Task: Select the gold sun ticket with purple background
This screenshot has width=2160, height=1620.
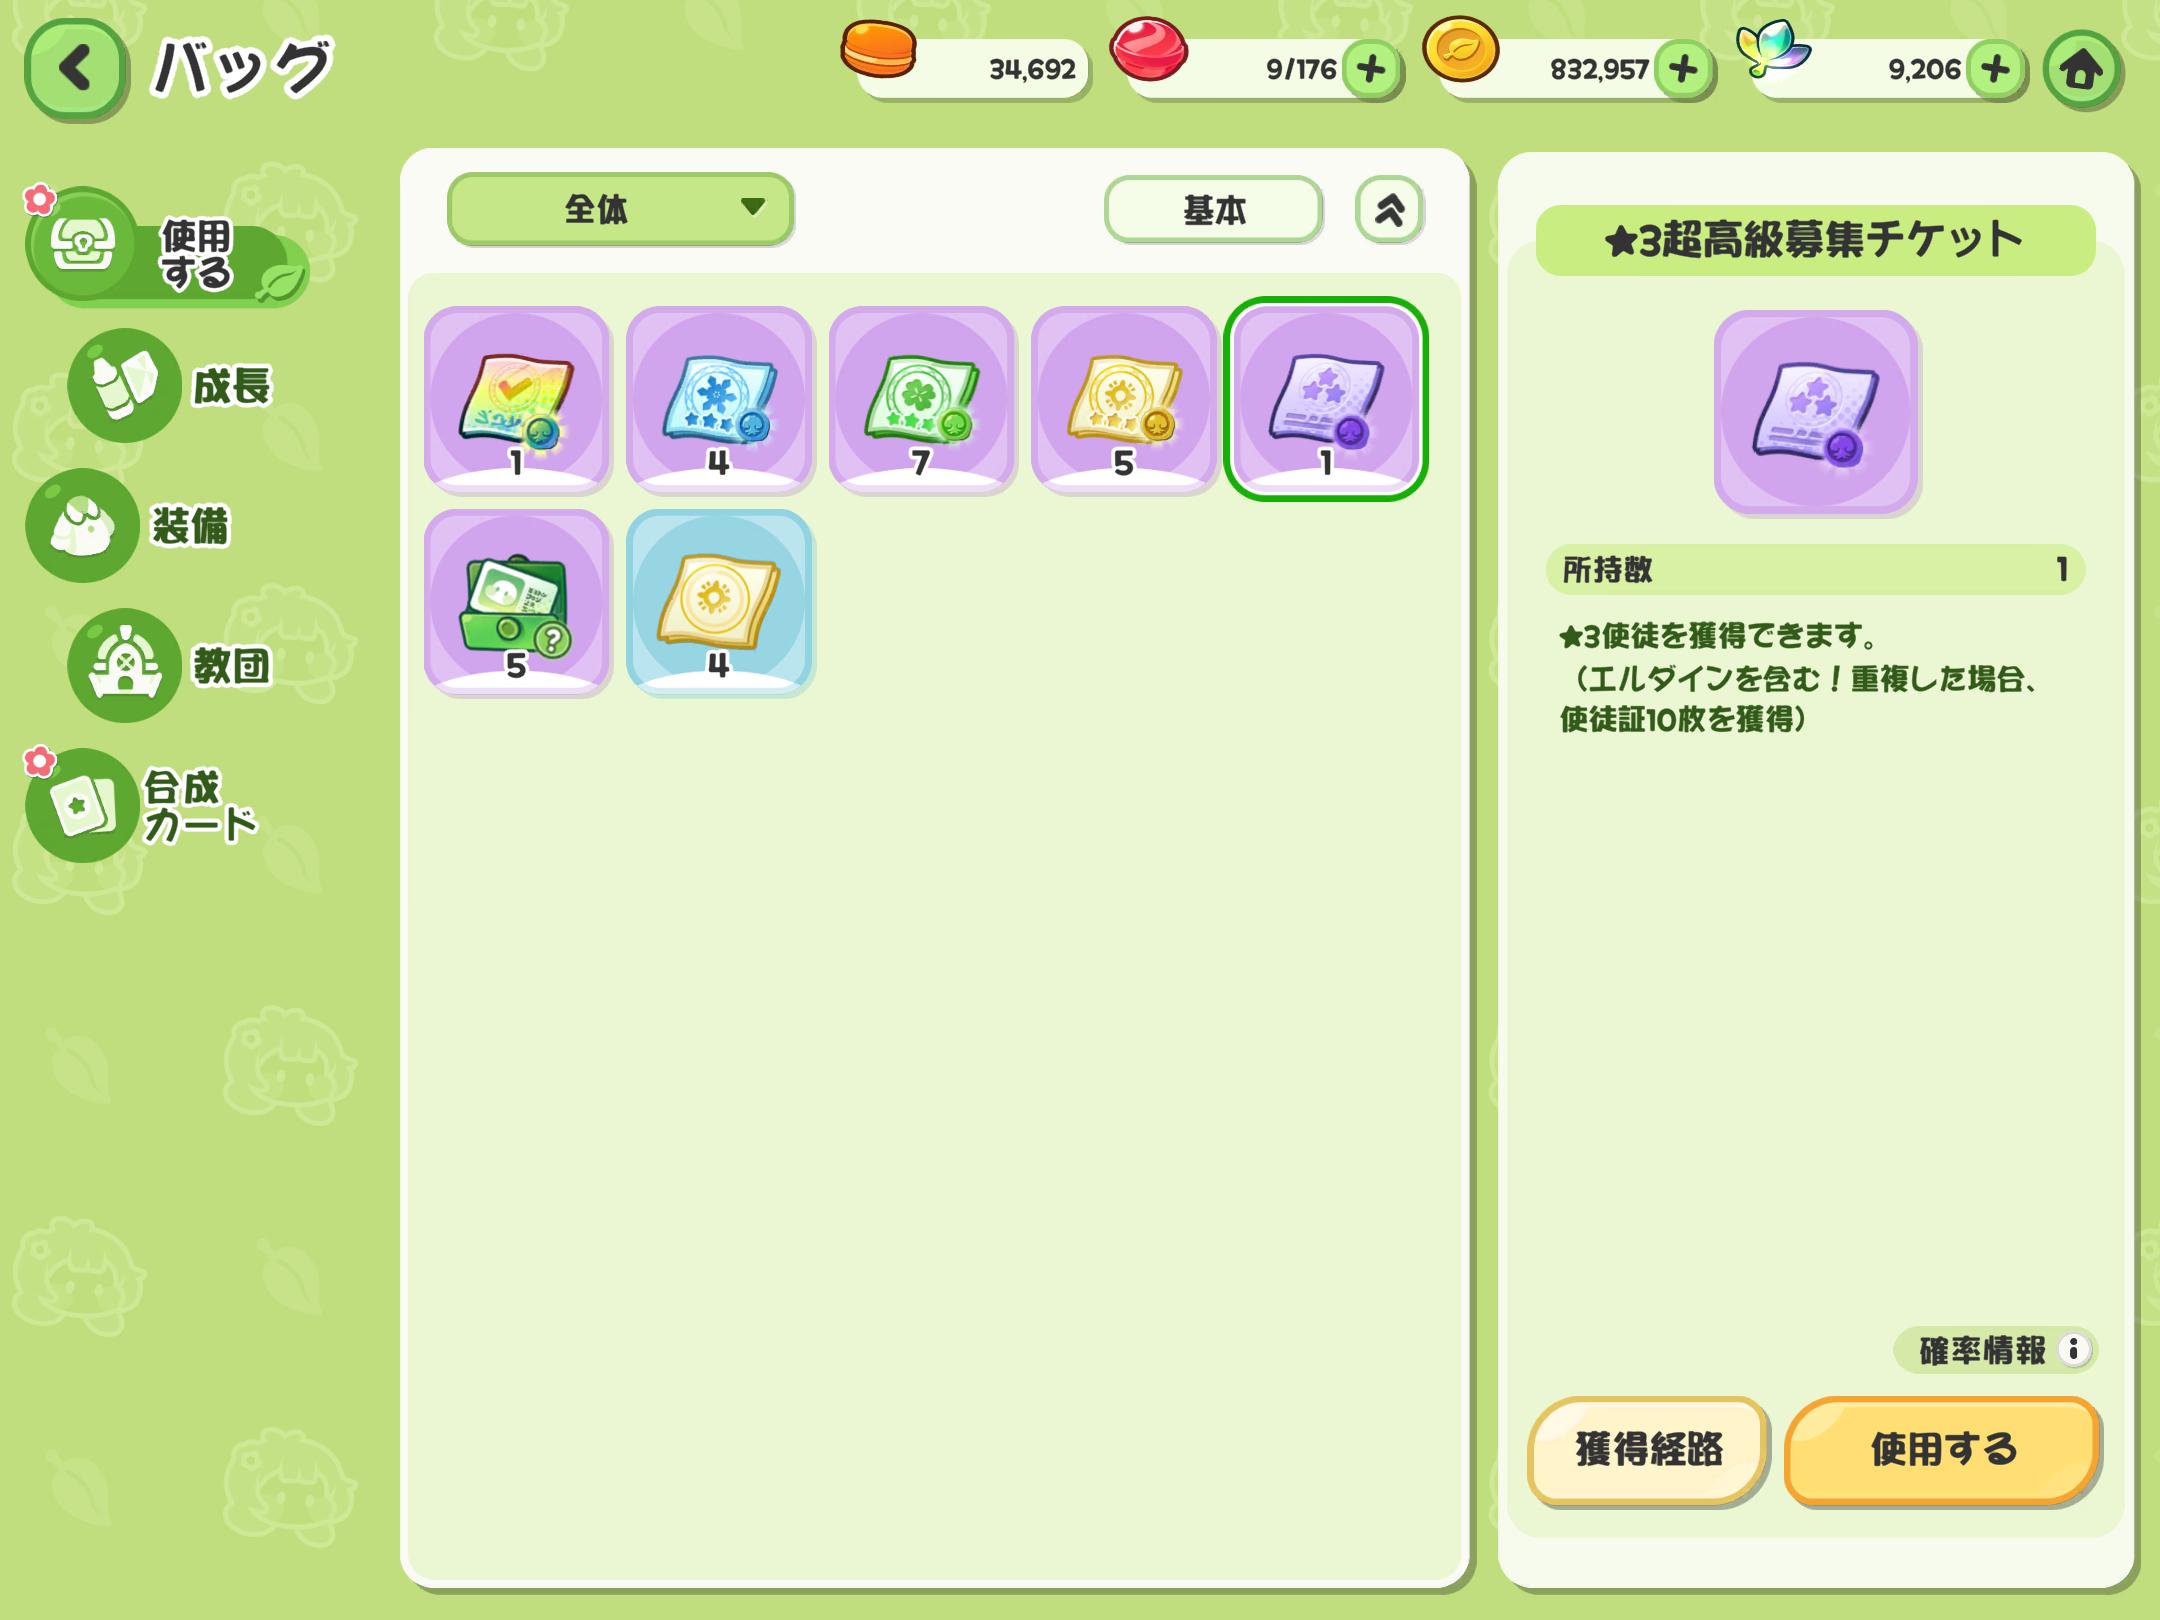Action: pos(1123,400)
